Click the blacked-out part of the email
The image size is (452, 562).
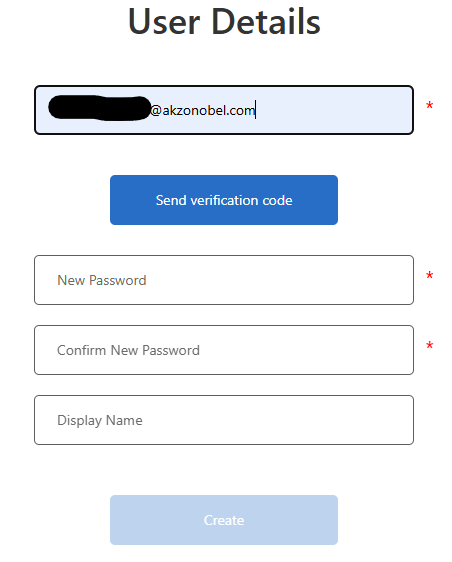pos(99,108)
